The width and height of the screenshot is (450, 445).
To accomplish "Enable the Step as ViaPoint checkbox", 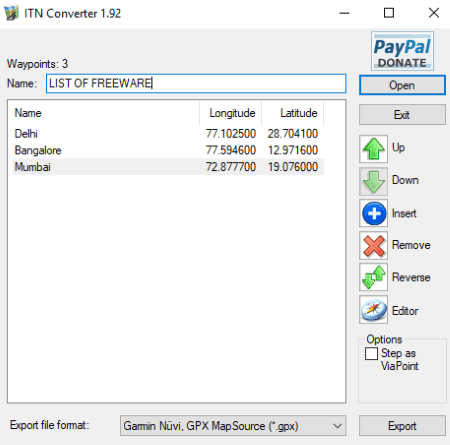I will pyautogui.click(x=371, y=354).
